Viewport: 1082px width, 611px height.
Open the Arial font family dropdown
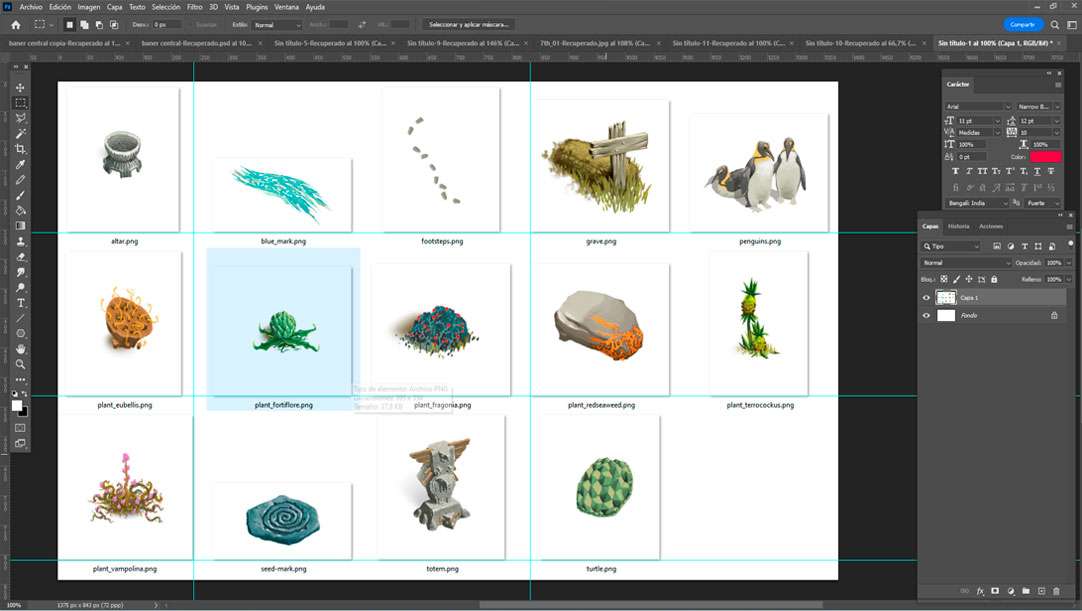point(979,107)
